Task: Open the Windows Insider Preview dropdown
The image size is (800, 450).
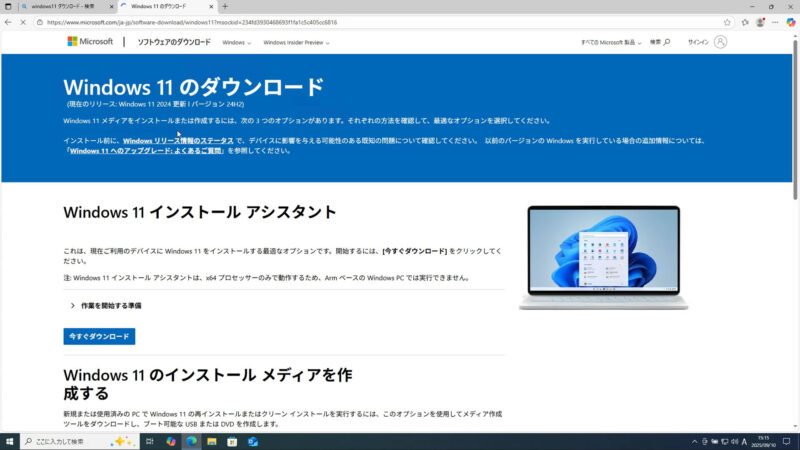Action: (x=296, y=43)
